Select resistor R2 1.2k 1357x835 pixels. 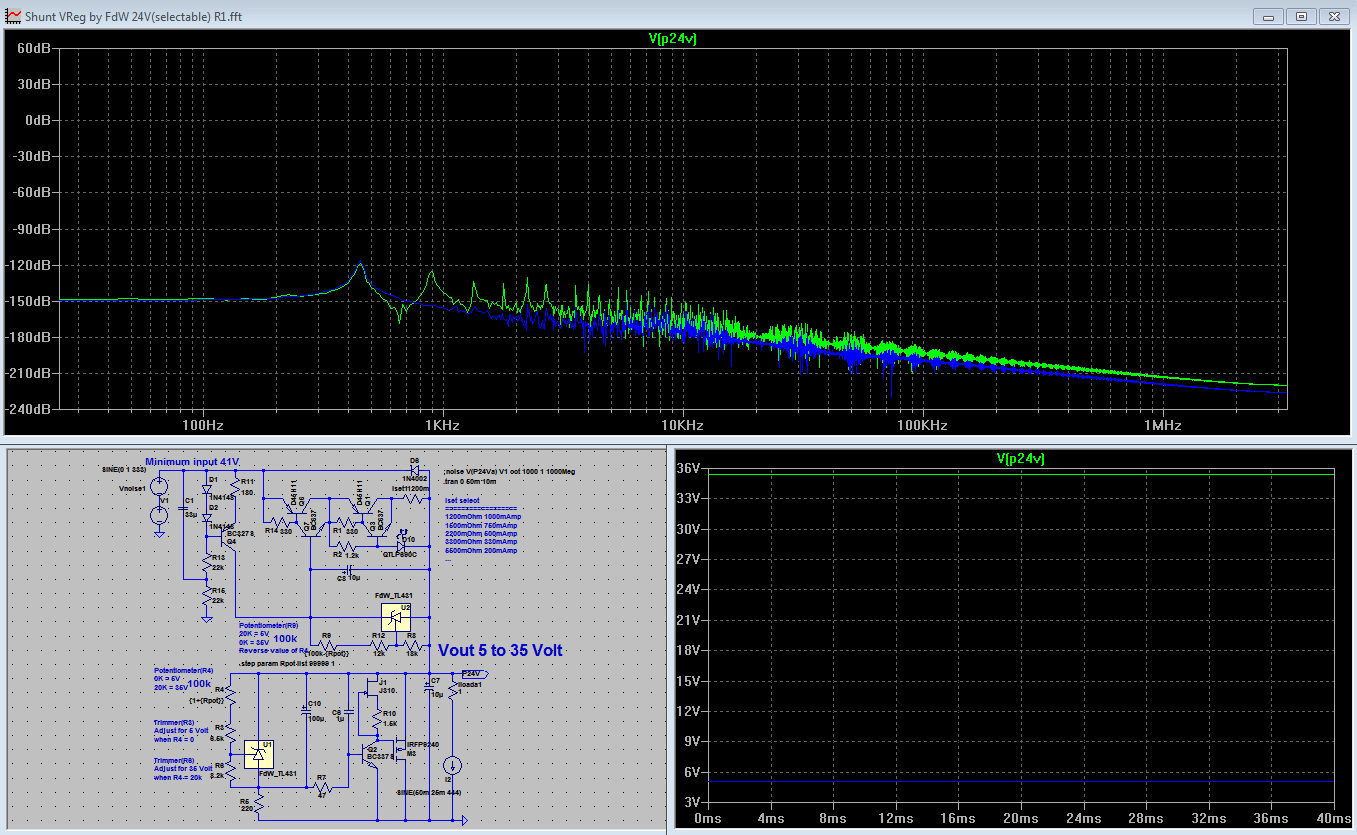point(347,546)
